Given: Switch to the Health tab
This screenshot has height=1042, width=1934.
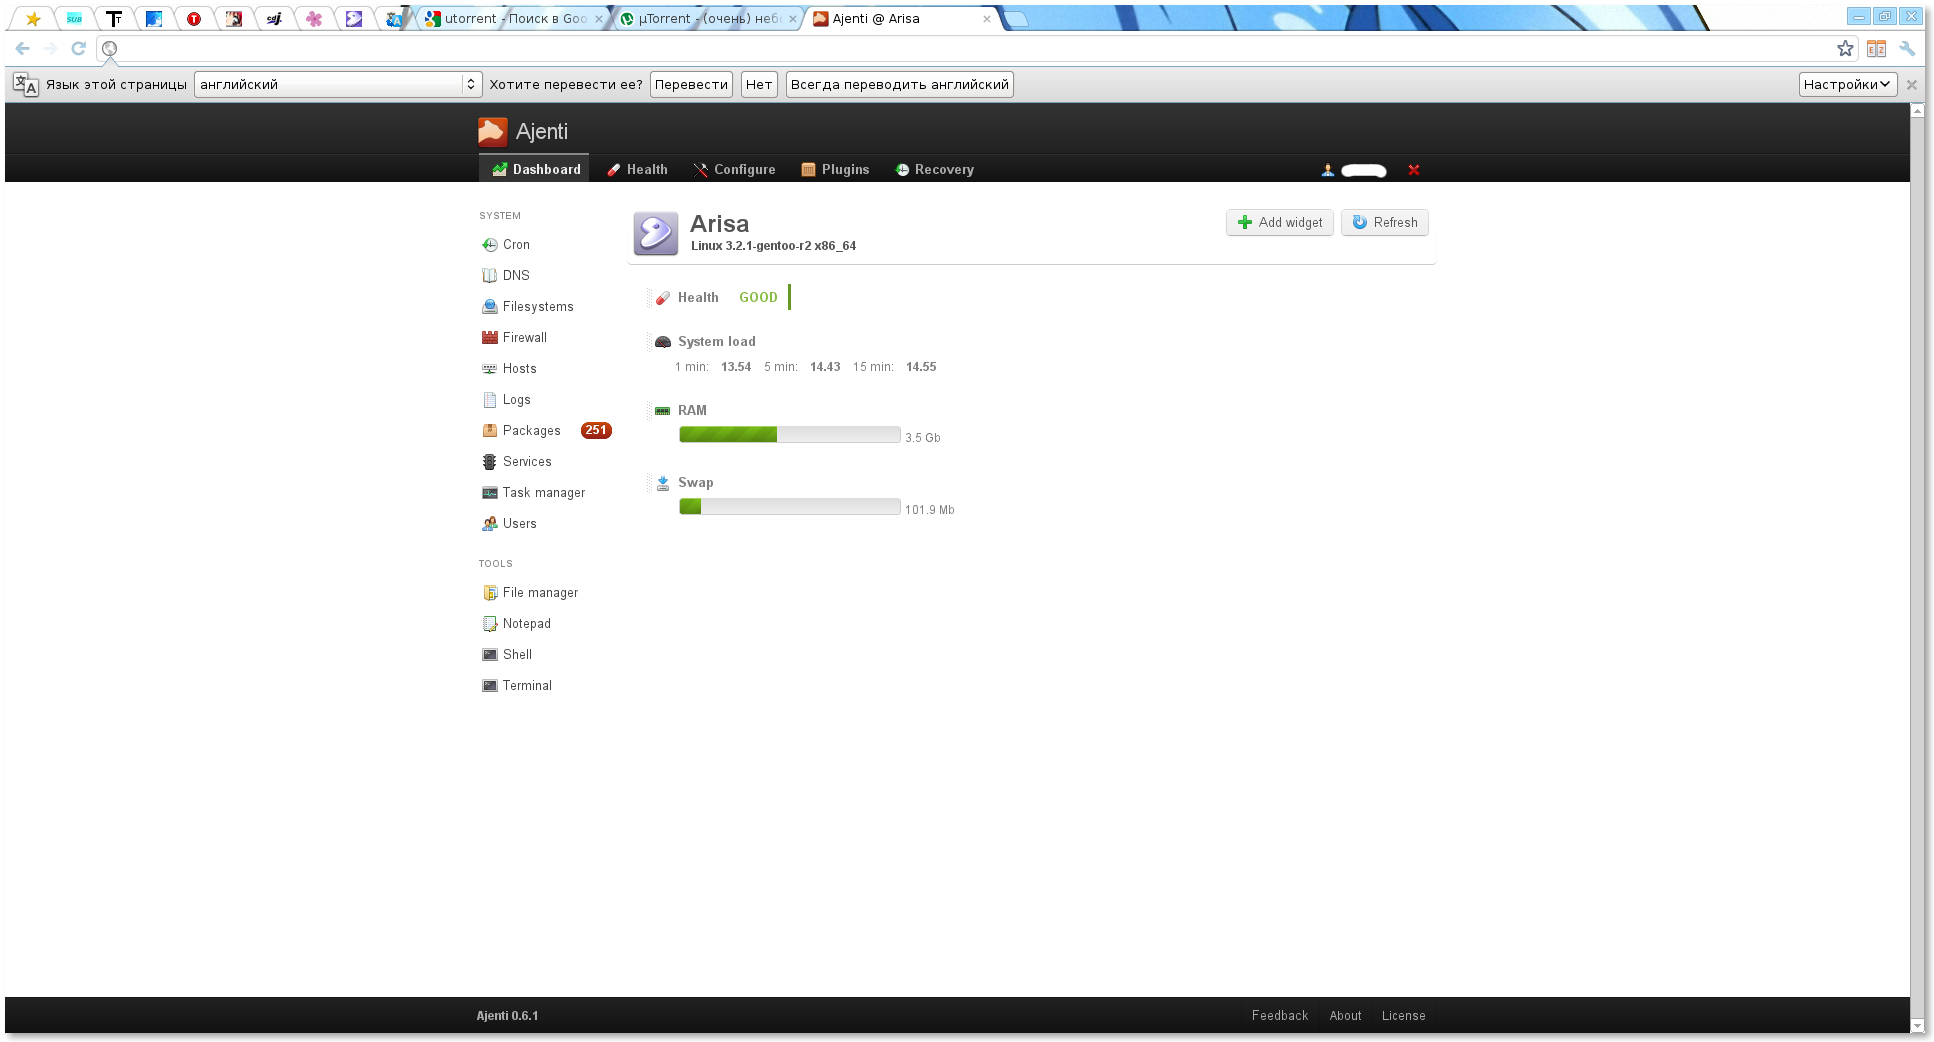Looking at the screenshot, I should 637,170.
